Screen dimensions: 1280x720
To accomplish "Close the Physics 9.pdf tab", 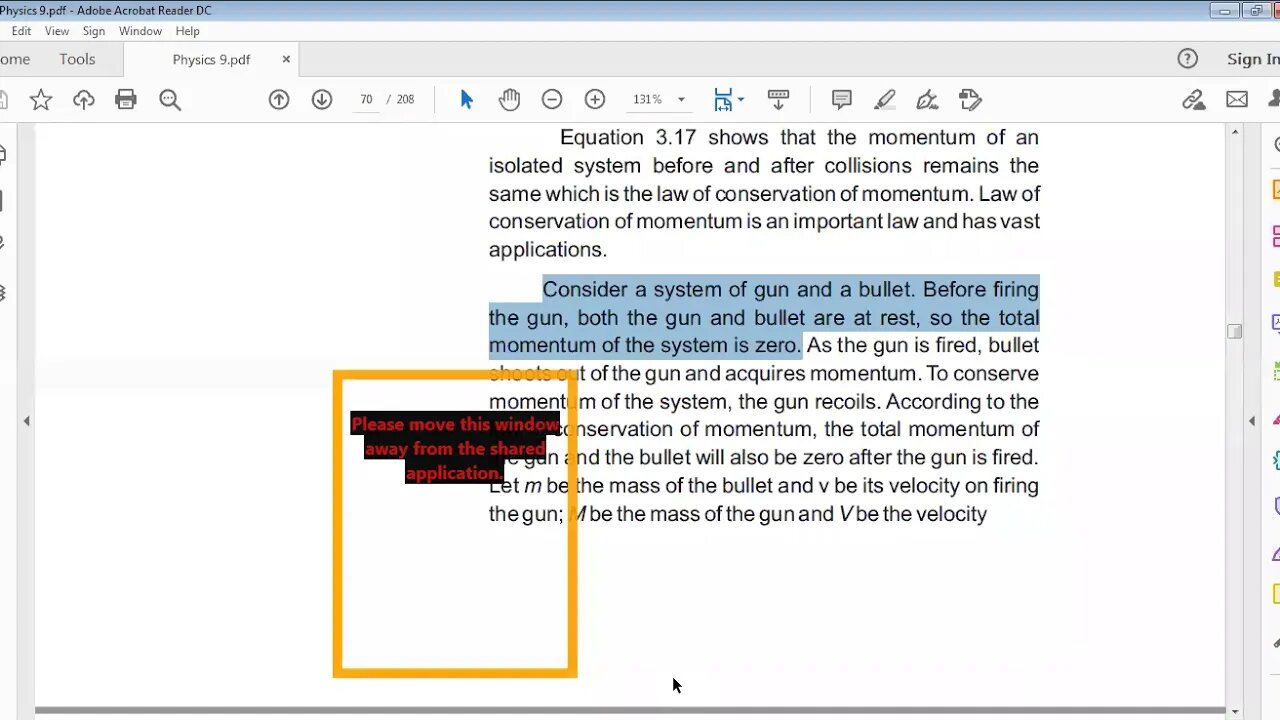I will [x=286, y=59].
